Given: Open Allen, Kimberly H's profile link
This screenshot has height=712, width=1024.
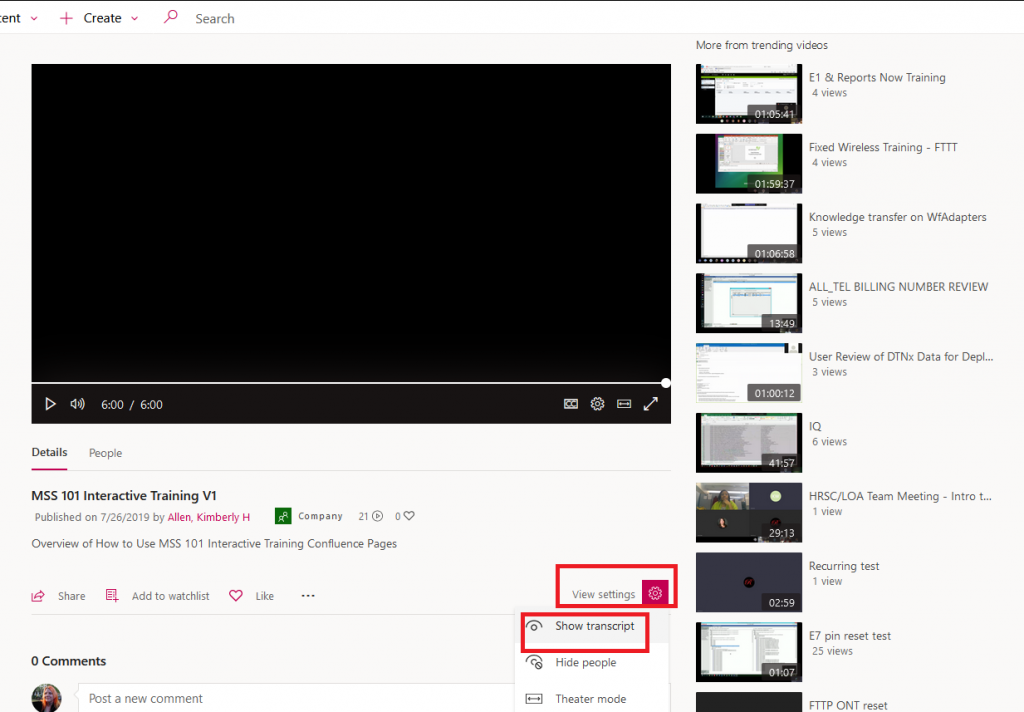Looking at the screenshot, I should 209,517.
